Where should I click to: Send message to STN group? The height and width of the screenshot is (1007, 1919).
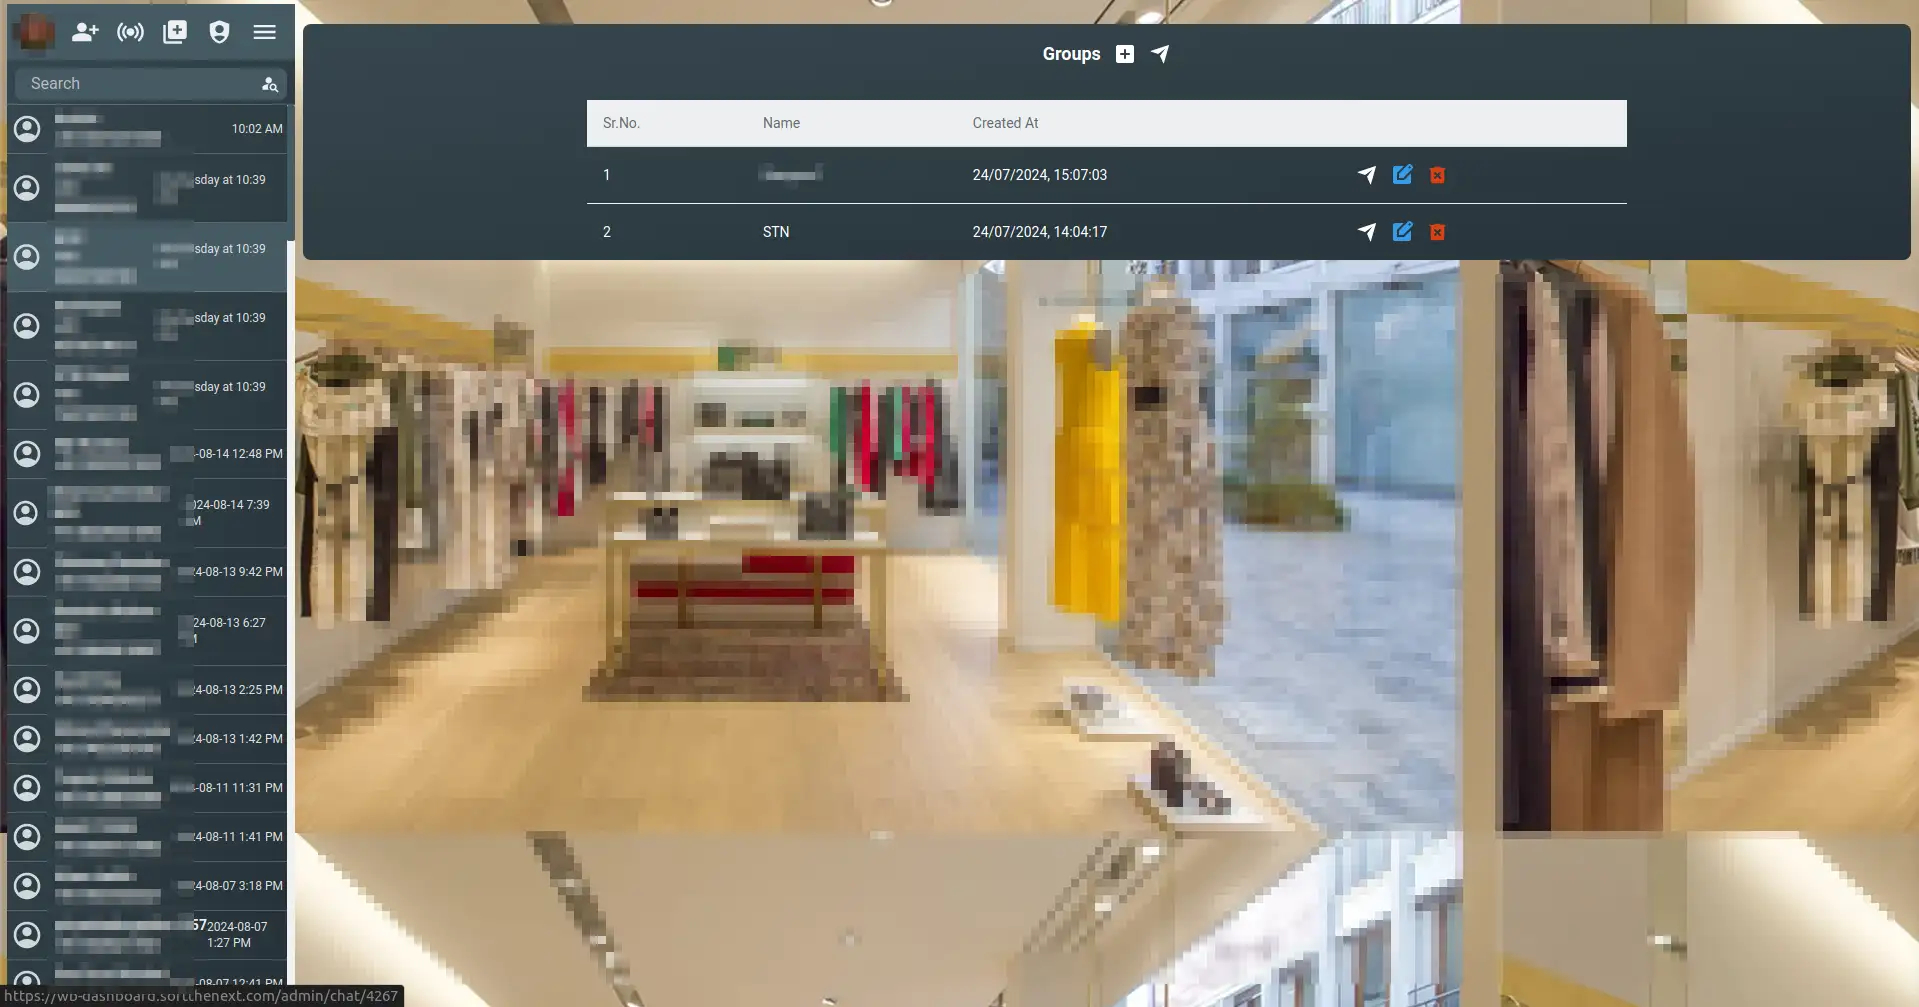[x=1366, y=232]
